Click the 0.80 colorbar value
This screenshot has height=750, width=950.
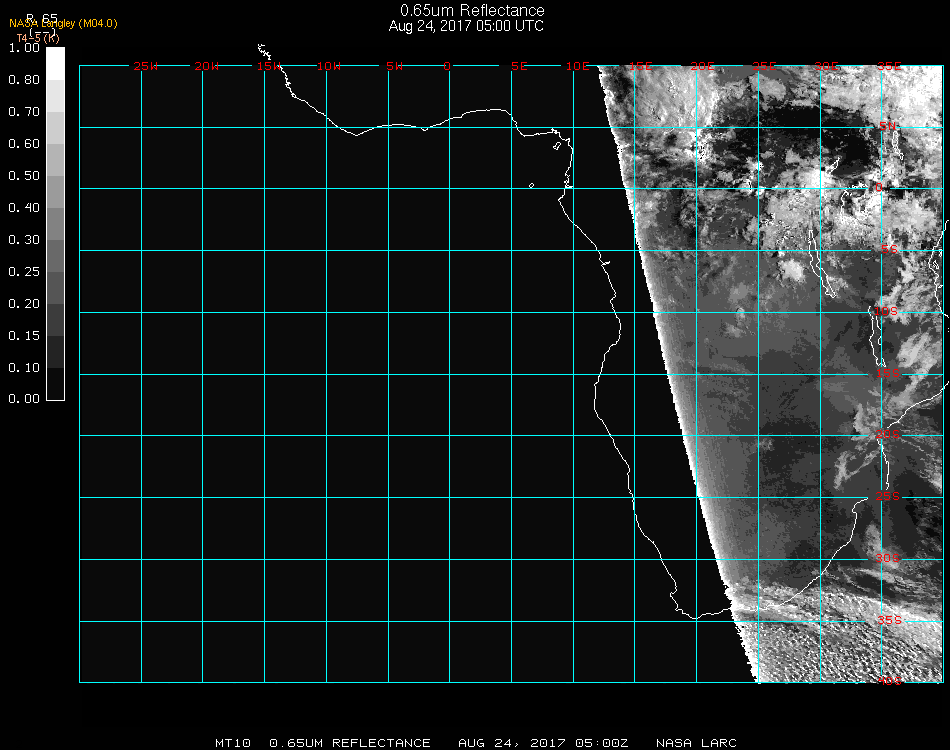[24, 80]
